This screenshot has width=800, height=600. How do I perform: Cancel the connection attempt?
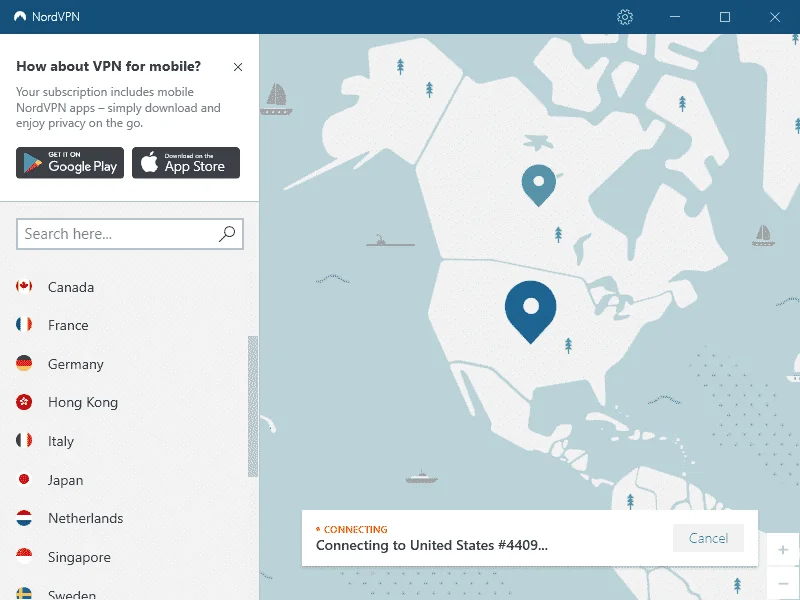point(708,538)
